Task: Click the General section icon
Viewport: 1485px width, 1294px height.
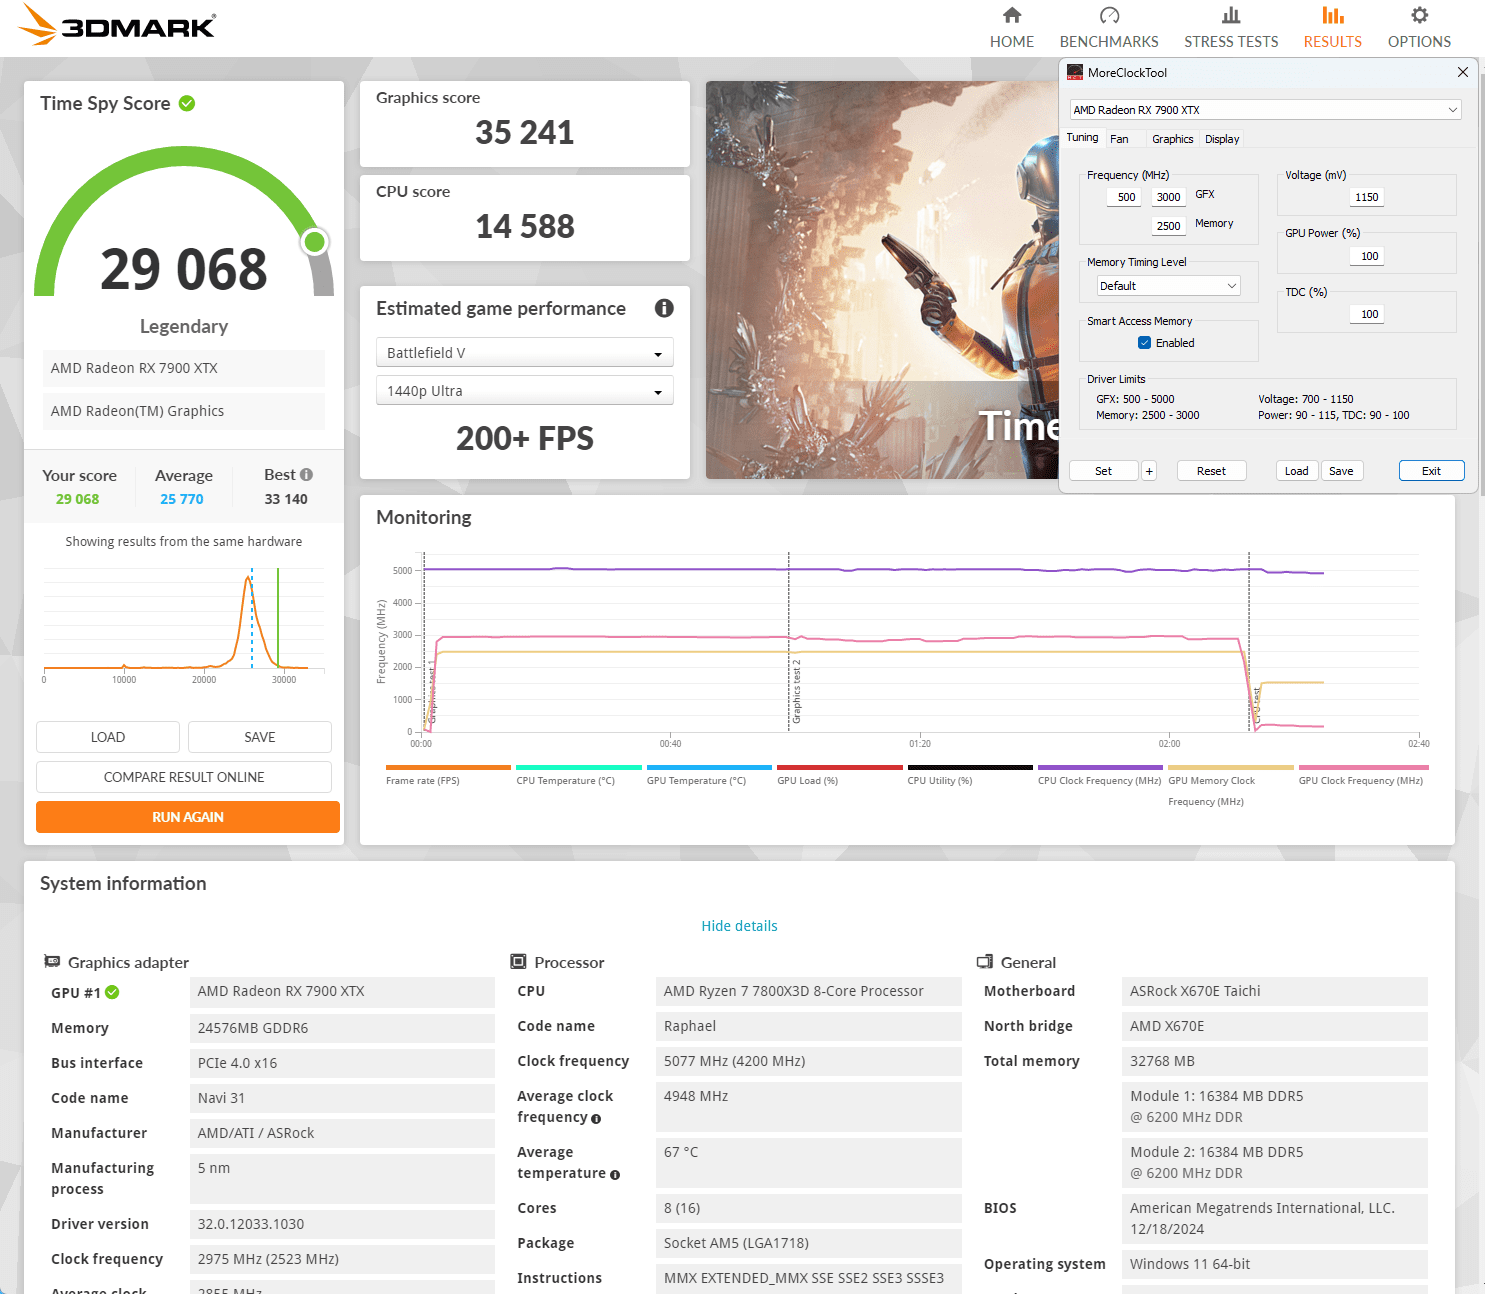Action: [985, 962]
